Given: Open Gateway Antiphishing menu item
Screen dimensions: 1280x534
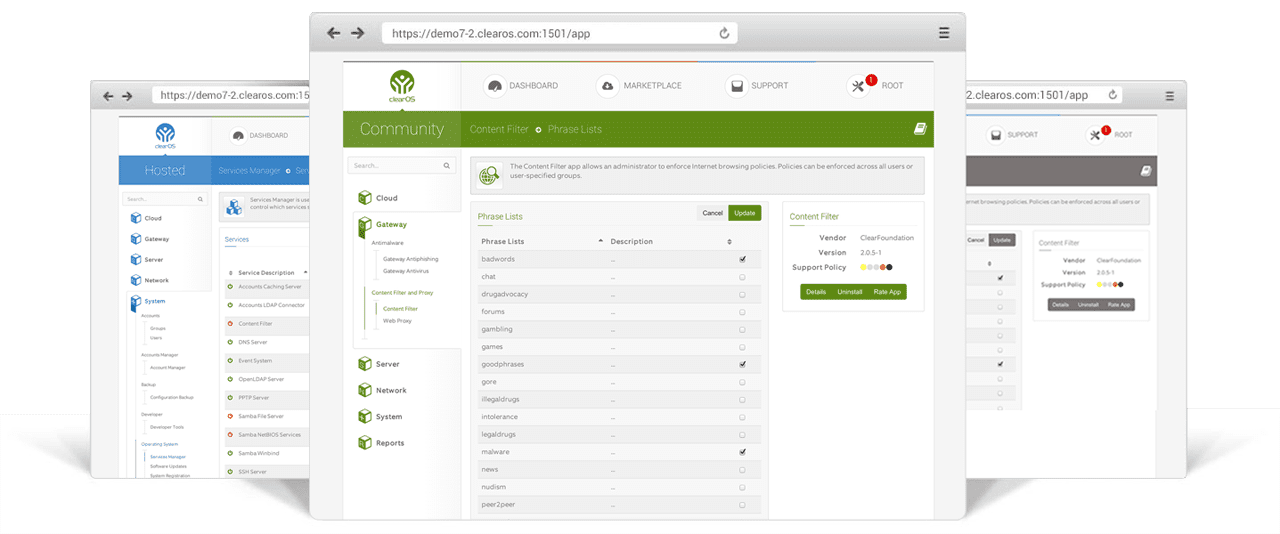Looking at the screenshot, I should coord(410,259).
